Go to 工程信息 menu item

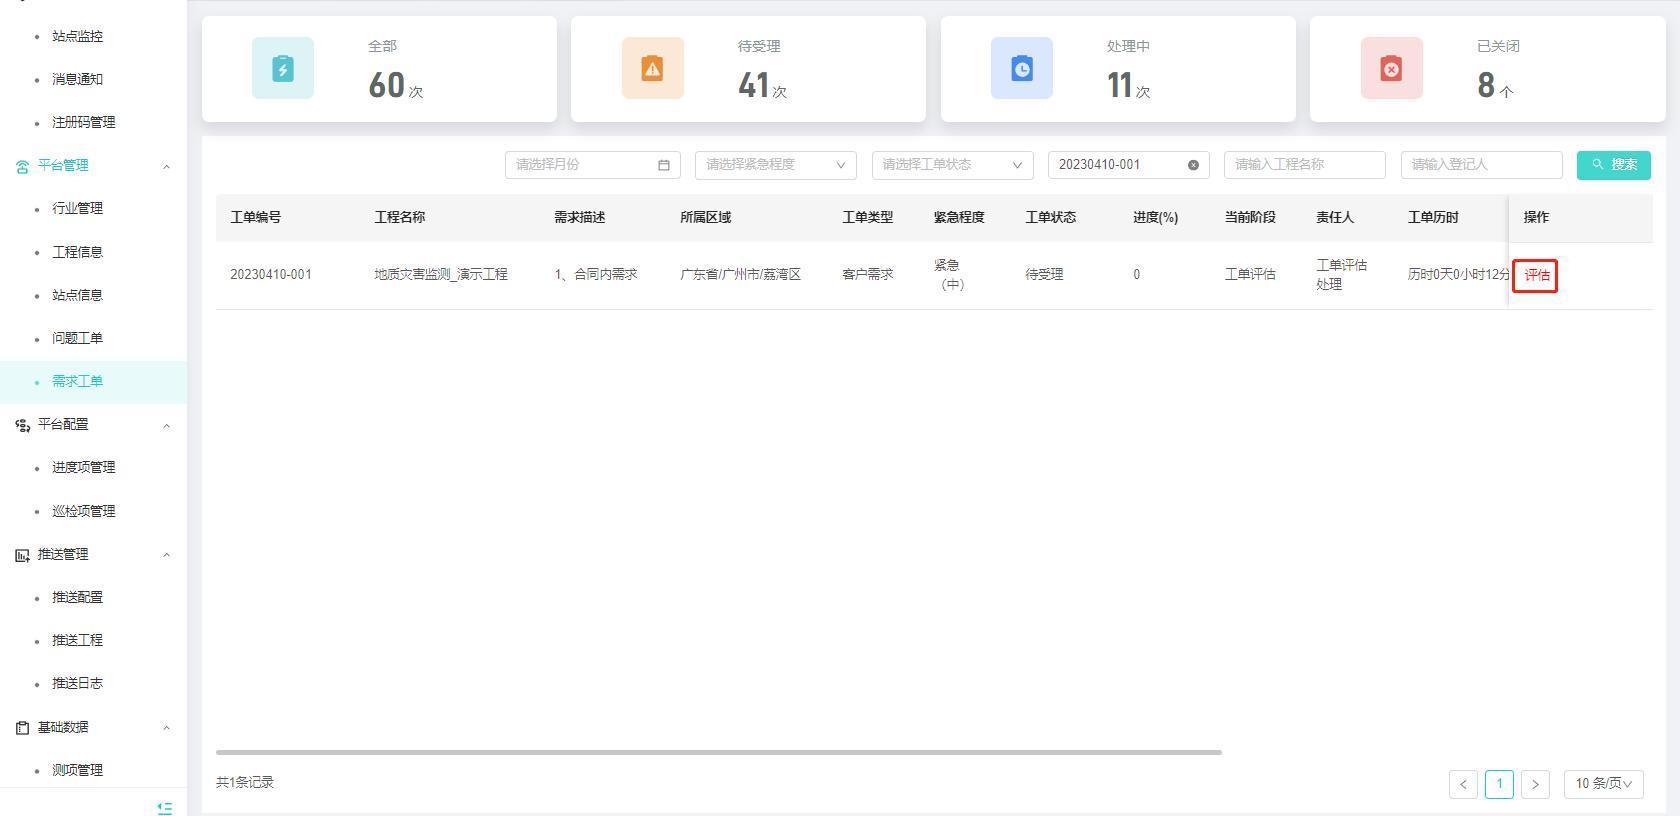pyautogui.click(x=77, y=252)
